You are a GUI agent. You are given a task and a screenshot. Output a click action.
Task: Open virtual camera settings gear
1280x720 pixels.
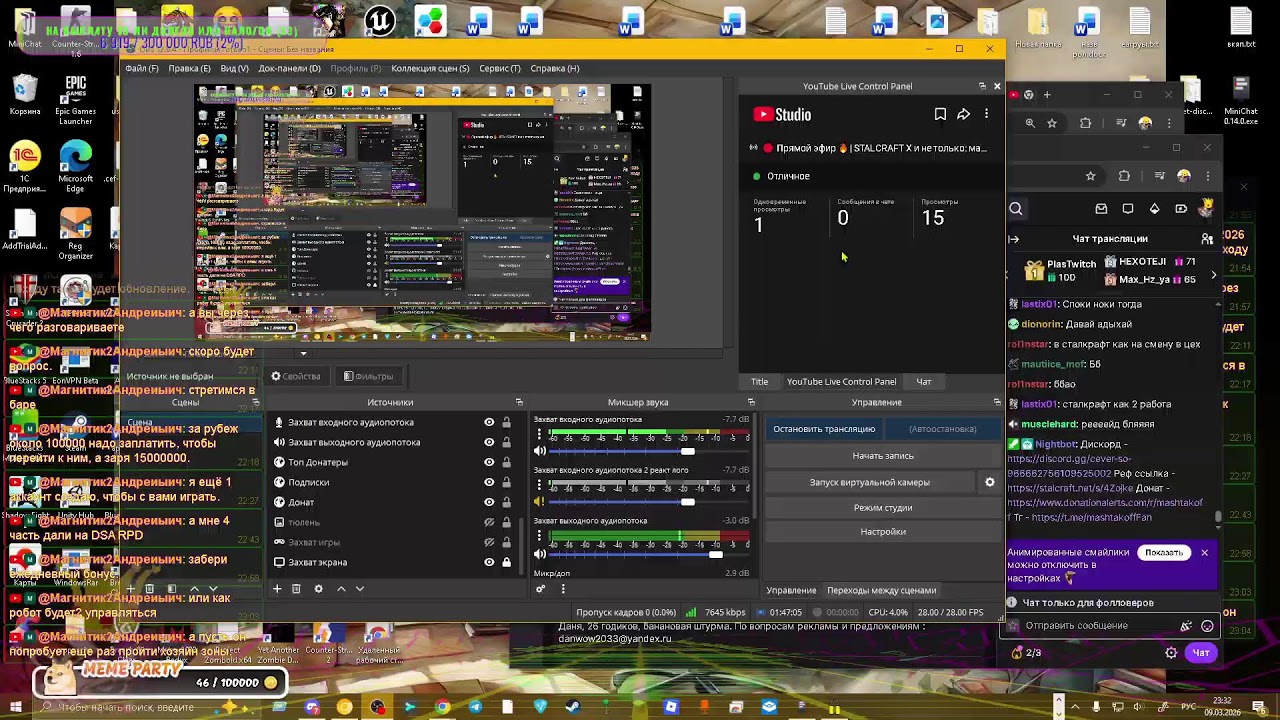[x=990, y=482]
